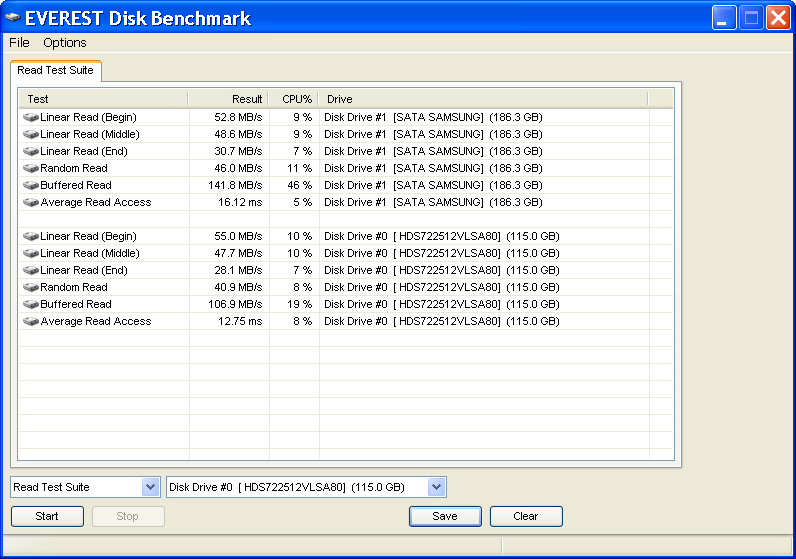Image resolution: width=796 pixels, height=559 pixels.
Task: Click the EVEREST title bar drive icon
Action: click(13, 18)
